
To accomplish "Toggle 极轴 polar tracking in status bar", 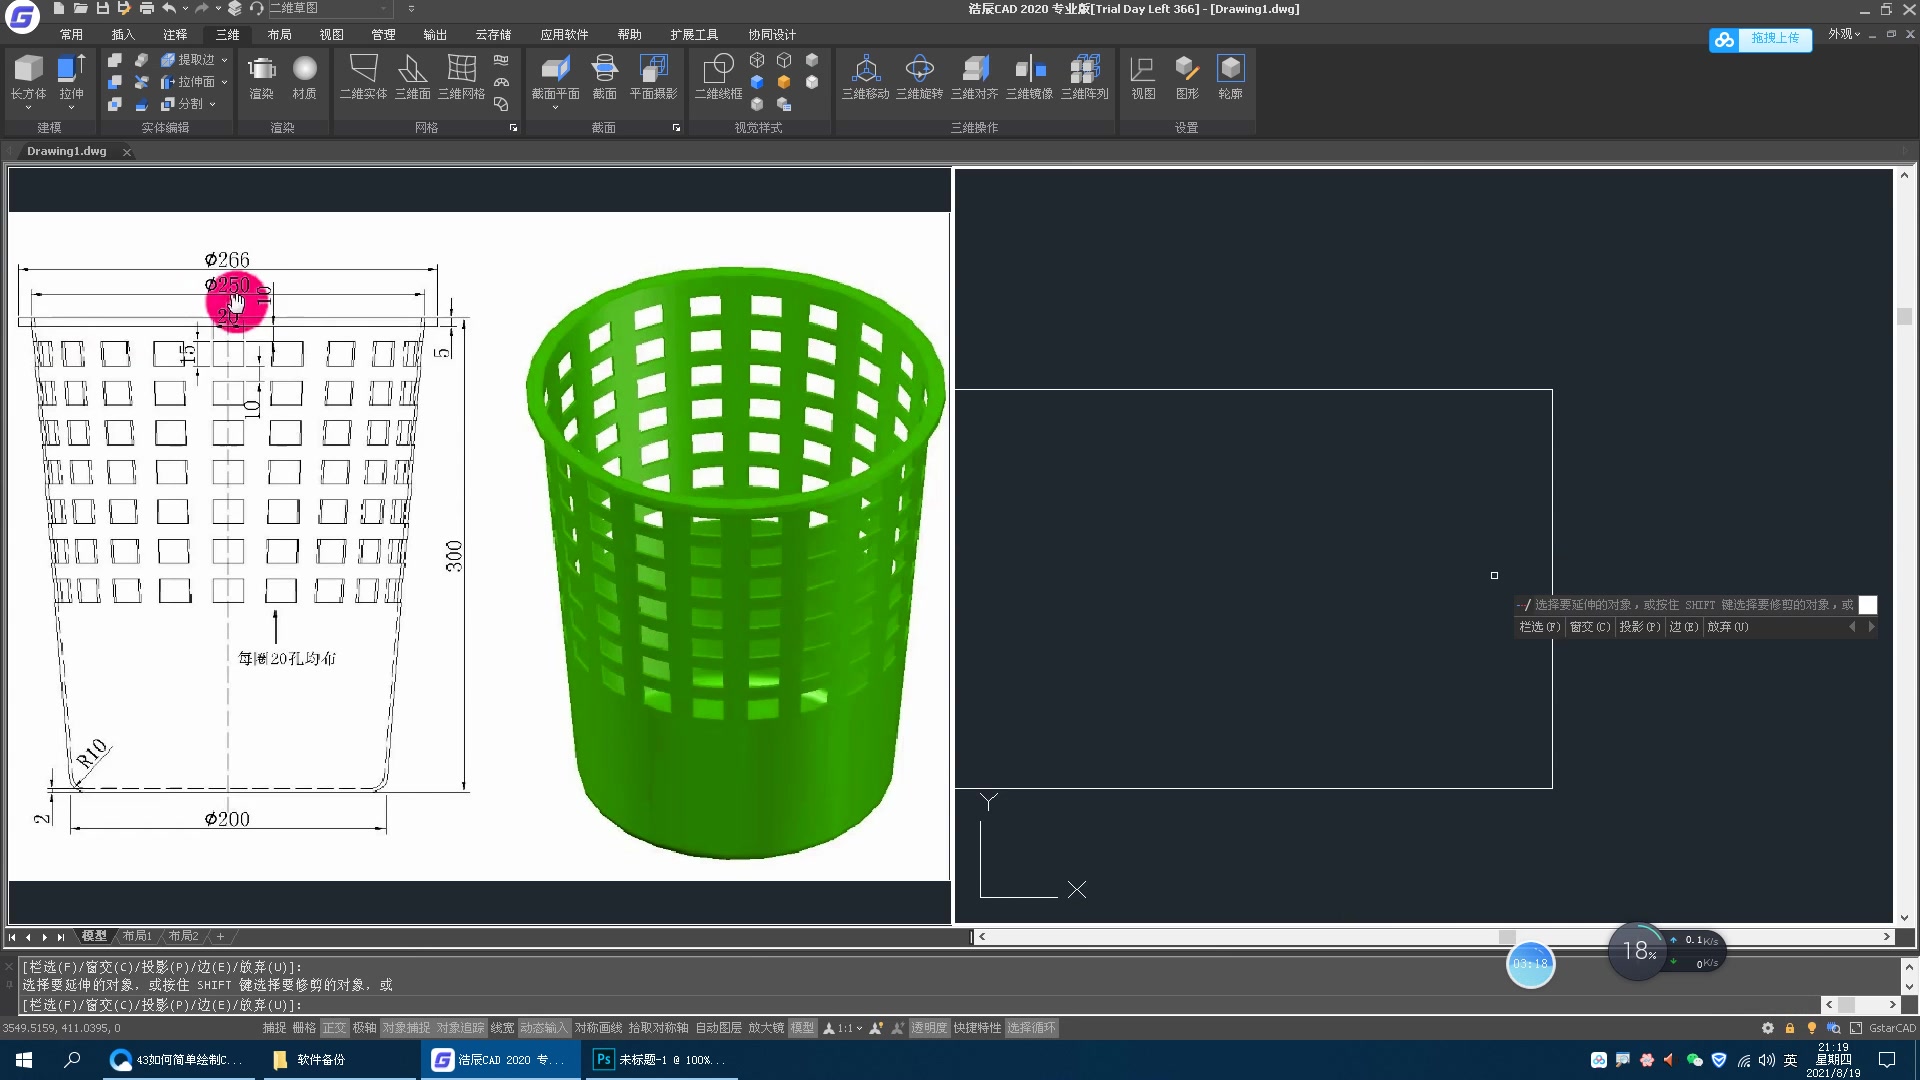I will click(364, 1028).
